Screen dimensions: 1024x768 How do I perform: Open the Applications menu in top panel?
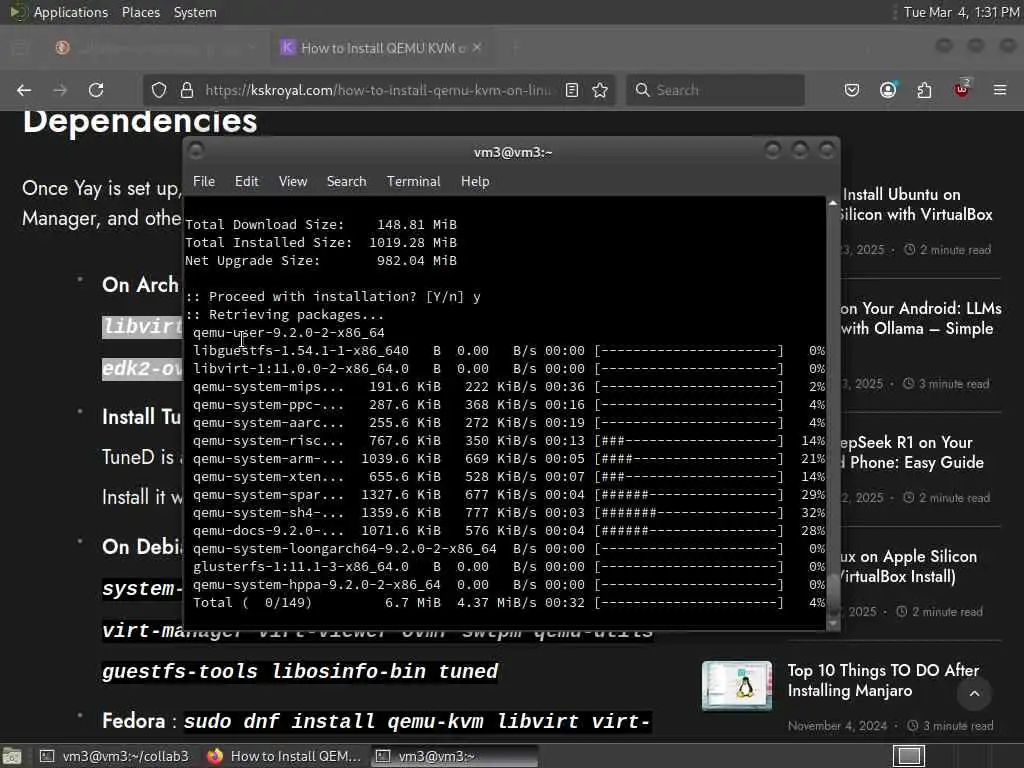coord(71,12)
